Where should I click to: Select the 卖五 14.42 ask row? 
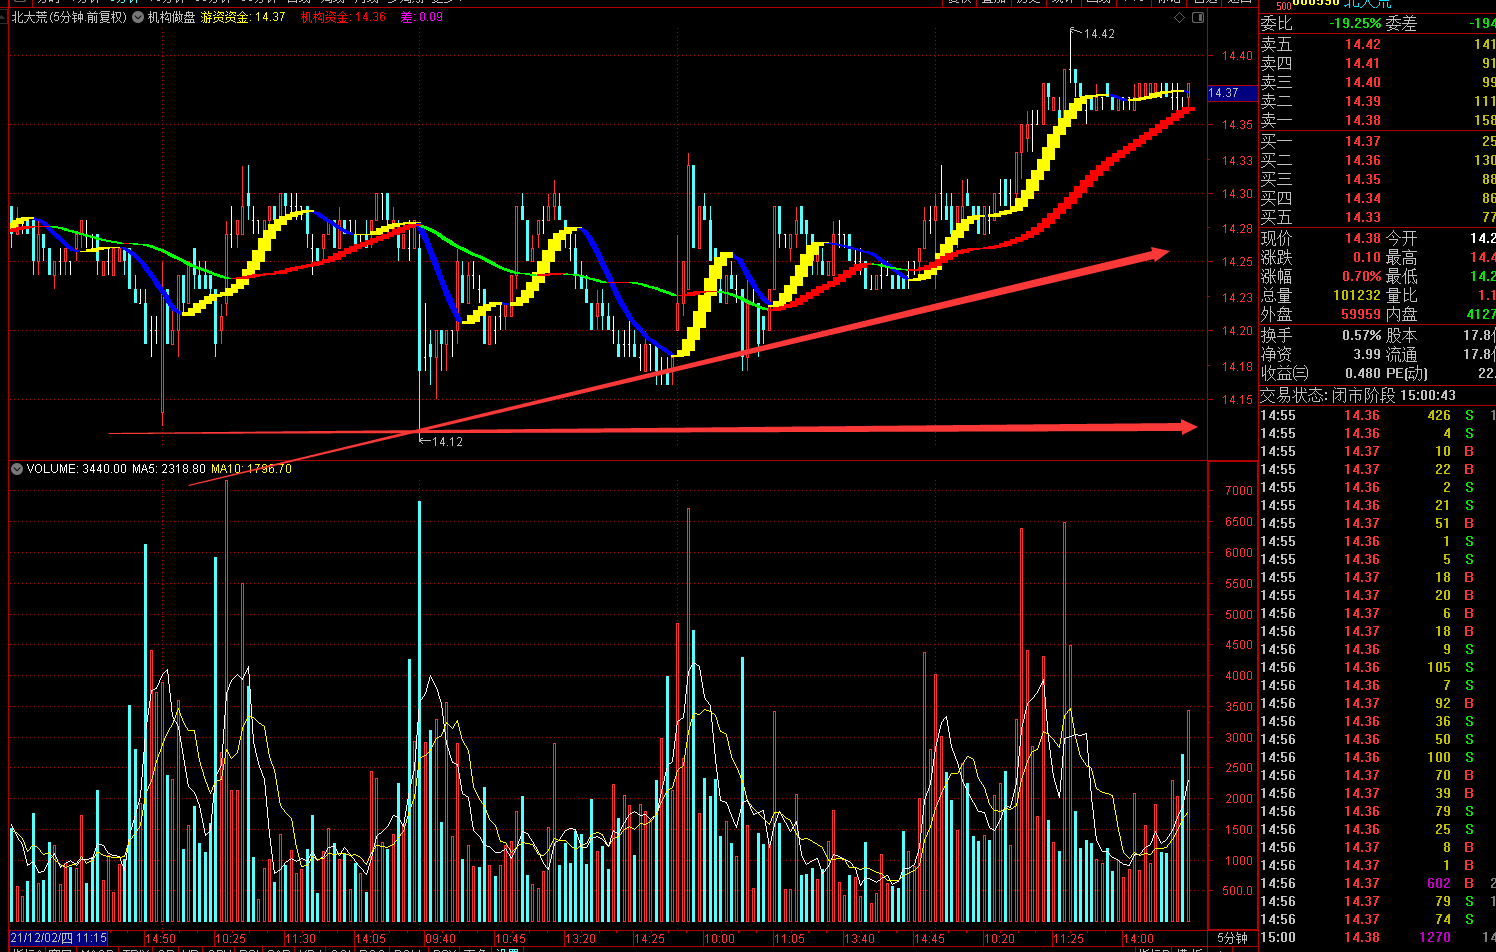pyautogui.click(x=1378, y=44)
